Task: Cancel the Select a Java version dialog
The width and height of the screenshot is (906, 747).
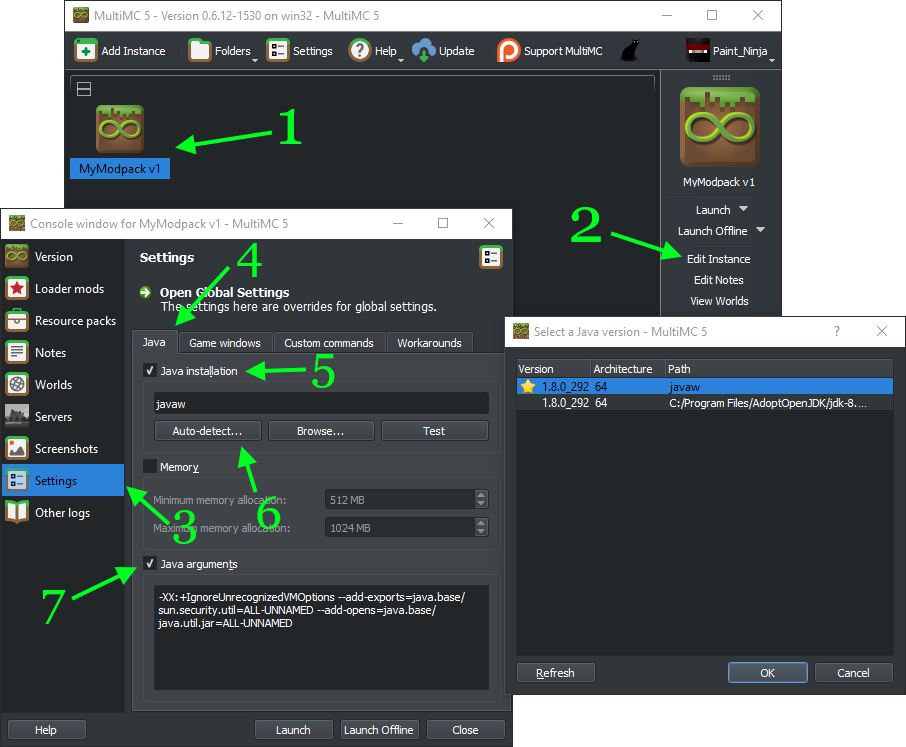Action: 853,672
